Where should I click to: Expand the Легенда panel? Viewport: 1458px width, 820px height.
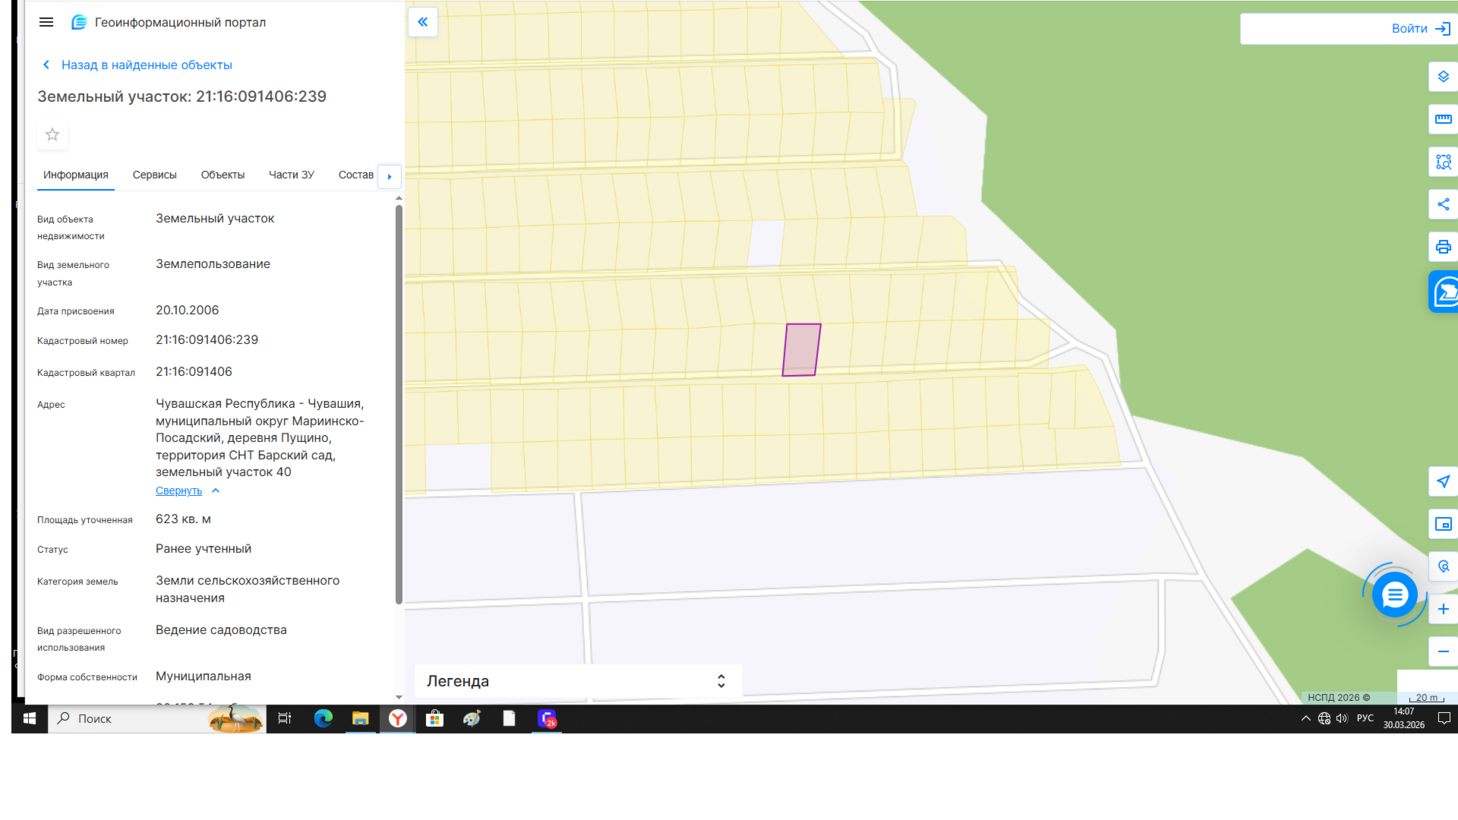720,681
